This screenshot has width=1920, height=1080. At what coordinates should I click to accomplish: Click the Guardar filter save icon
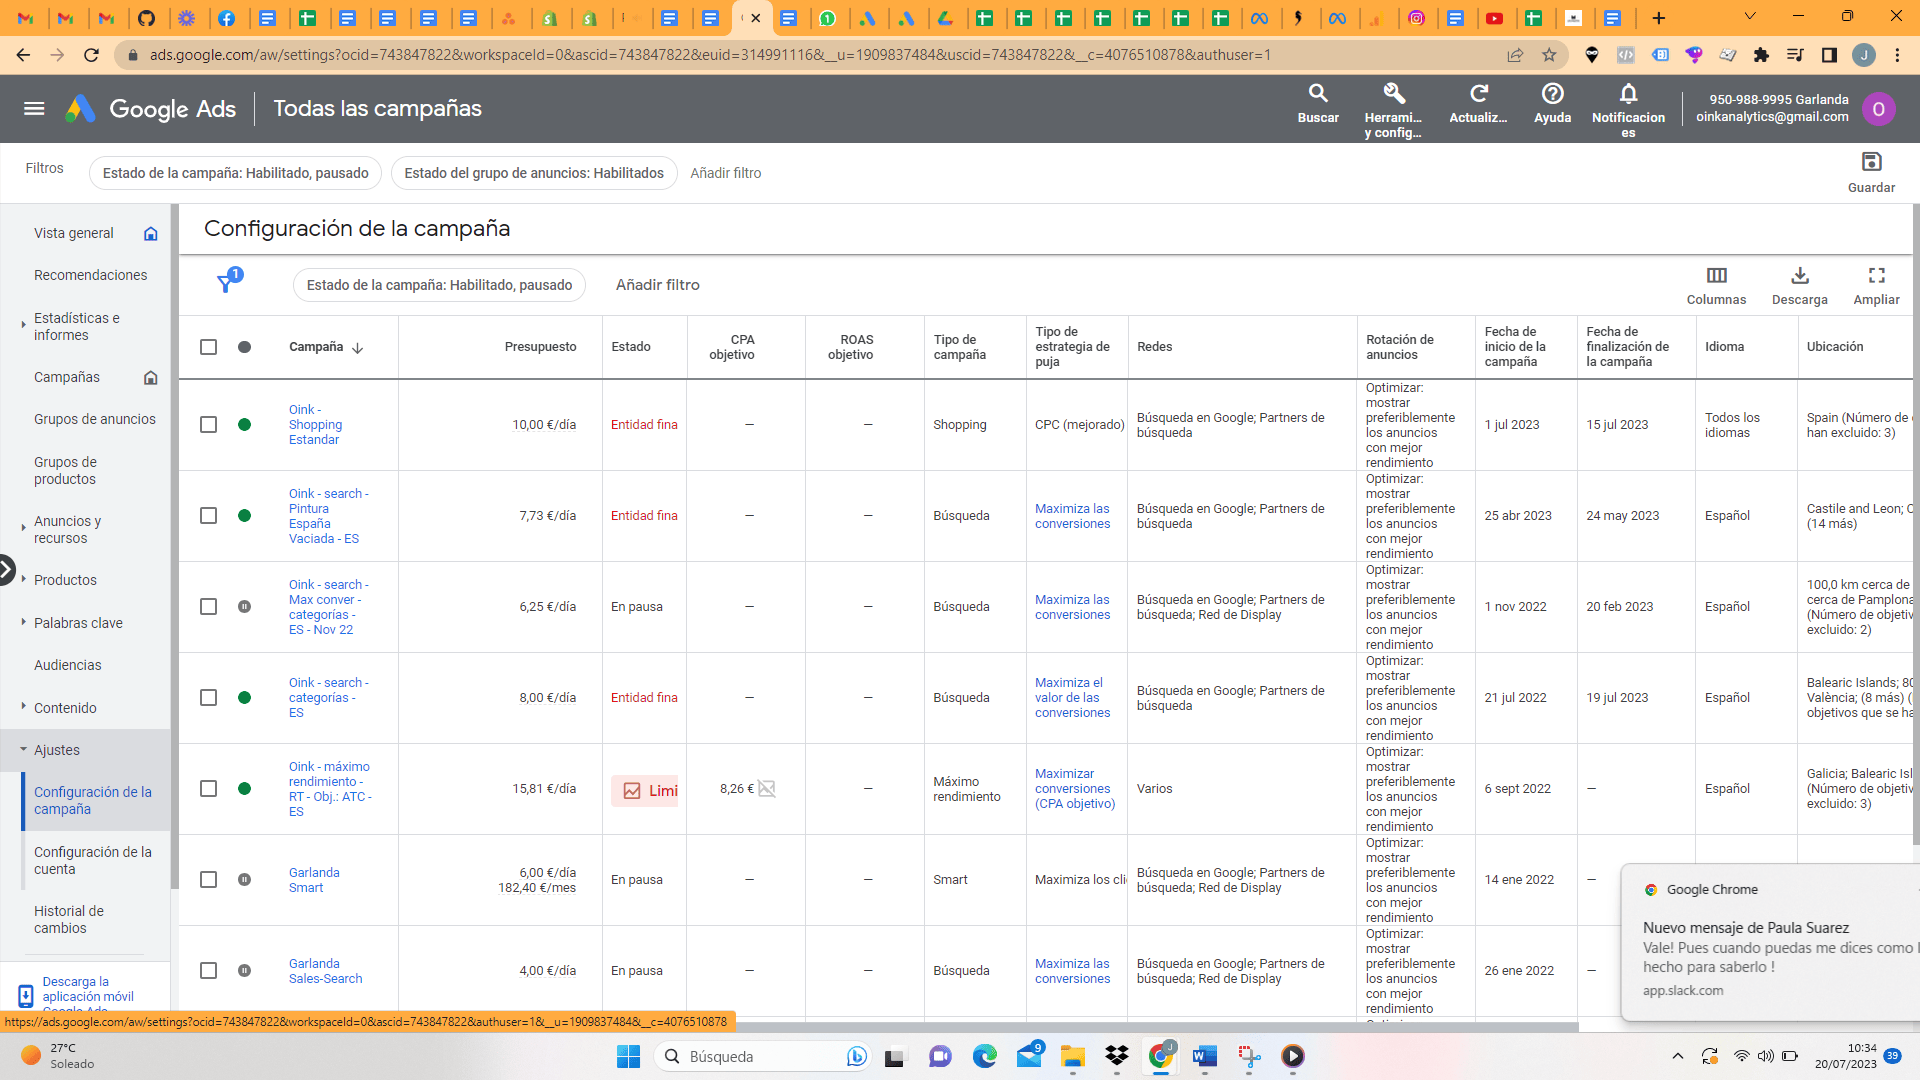point(1871,162)
